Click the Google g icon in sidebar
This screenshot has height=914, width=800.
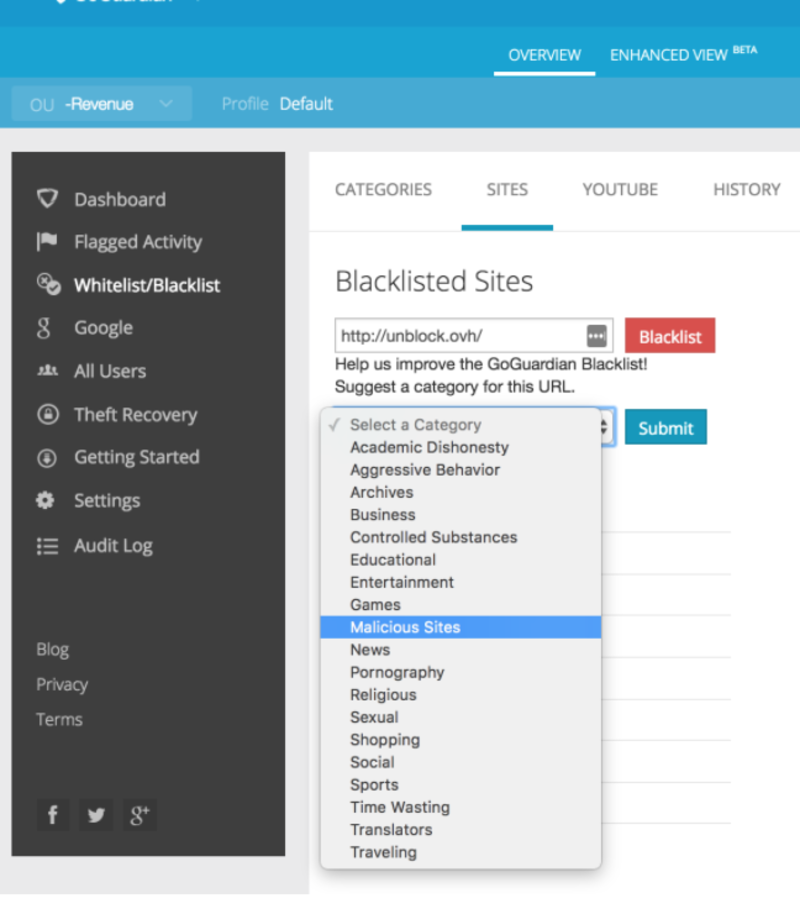[x=44, y=328]
